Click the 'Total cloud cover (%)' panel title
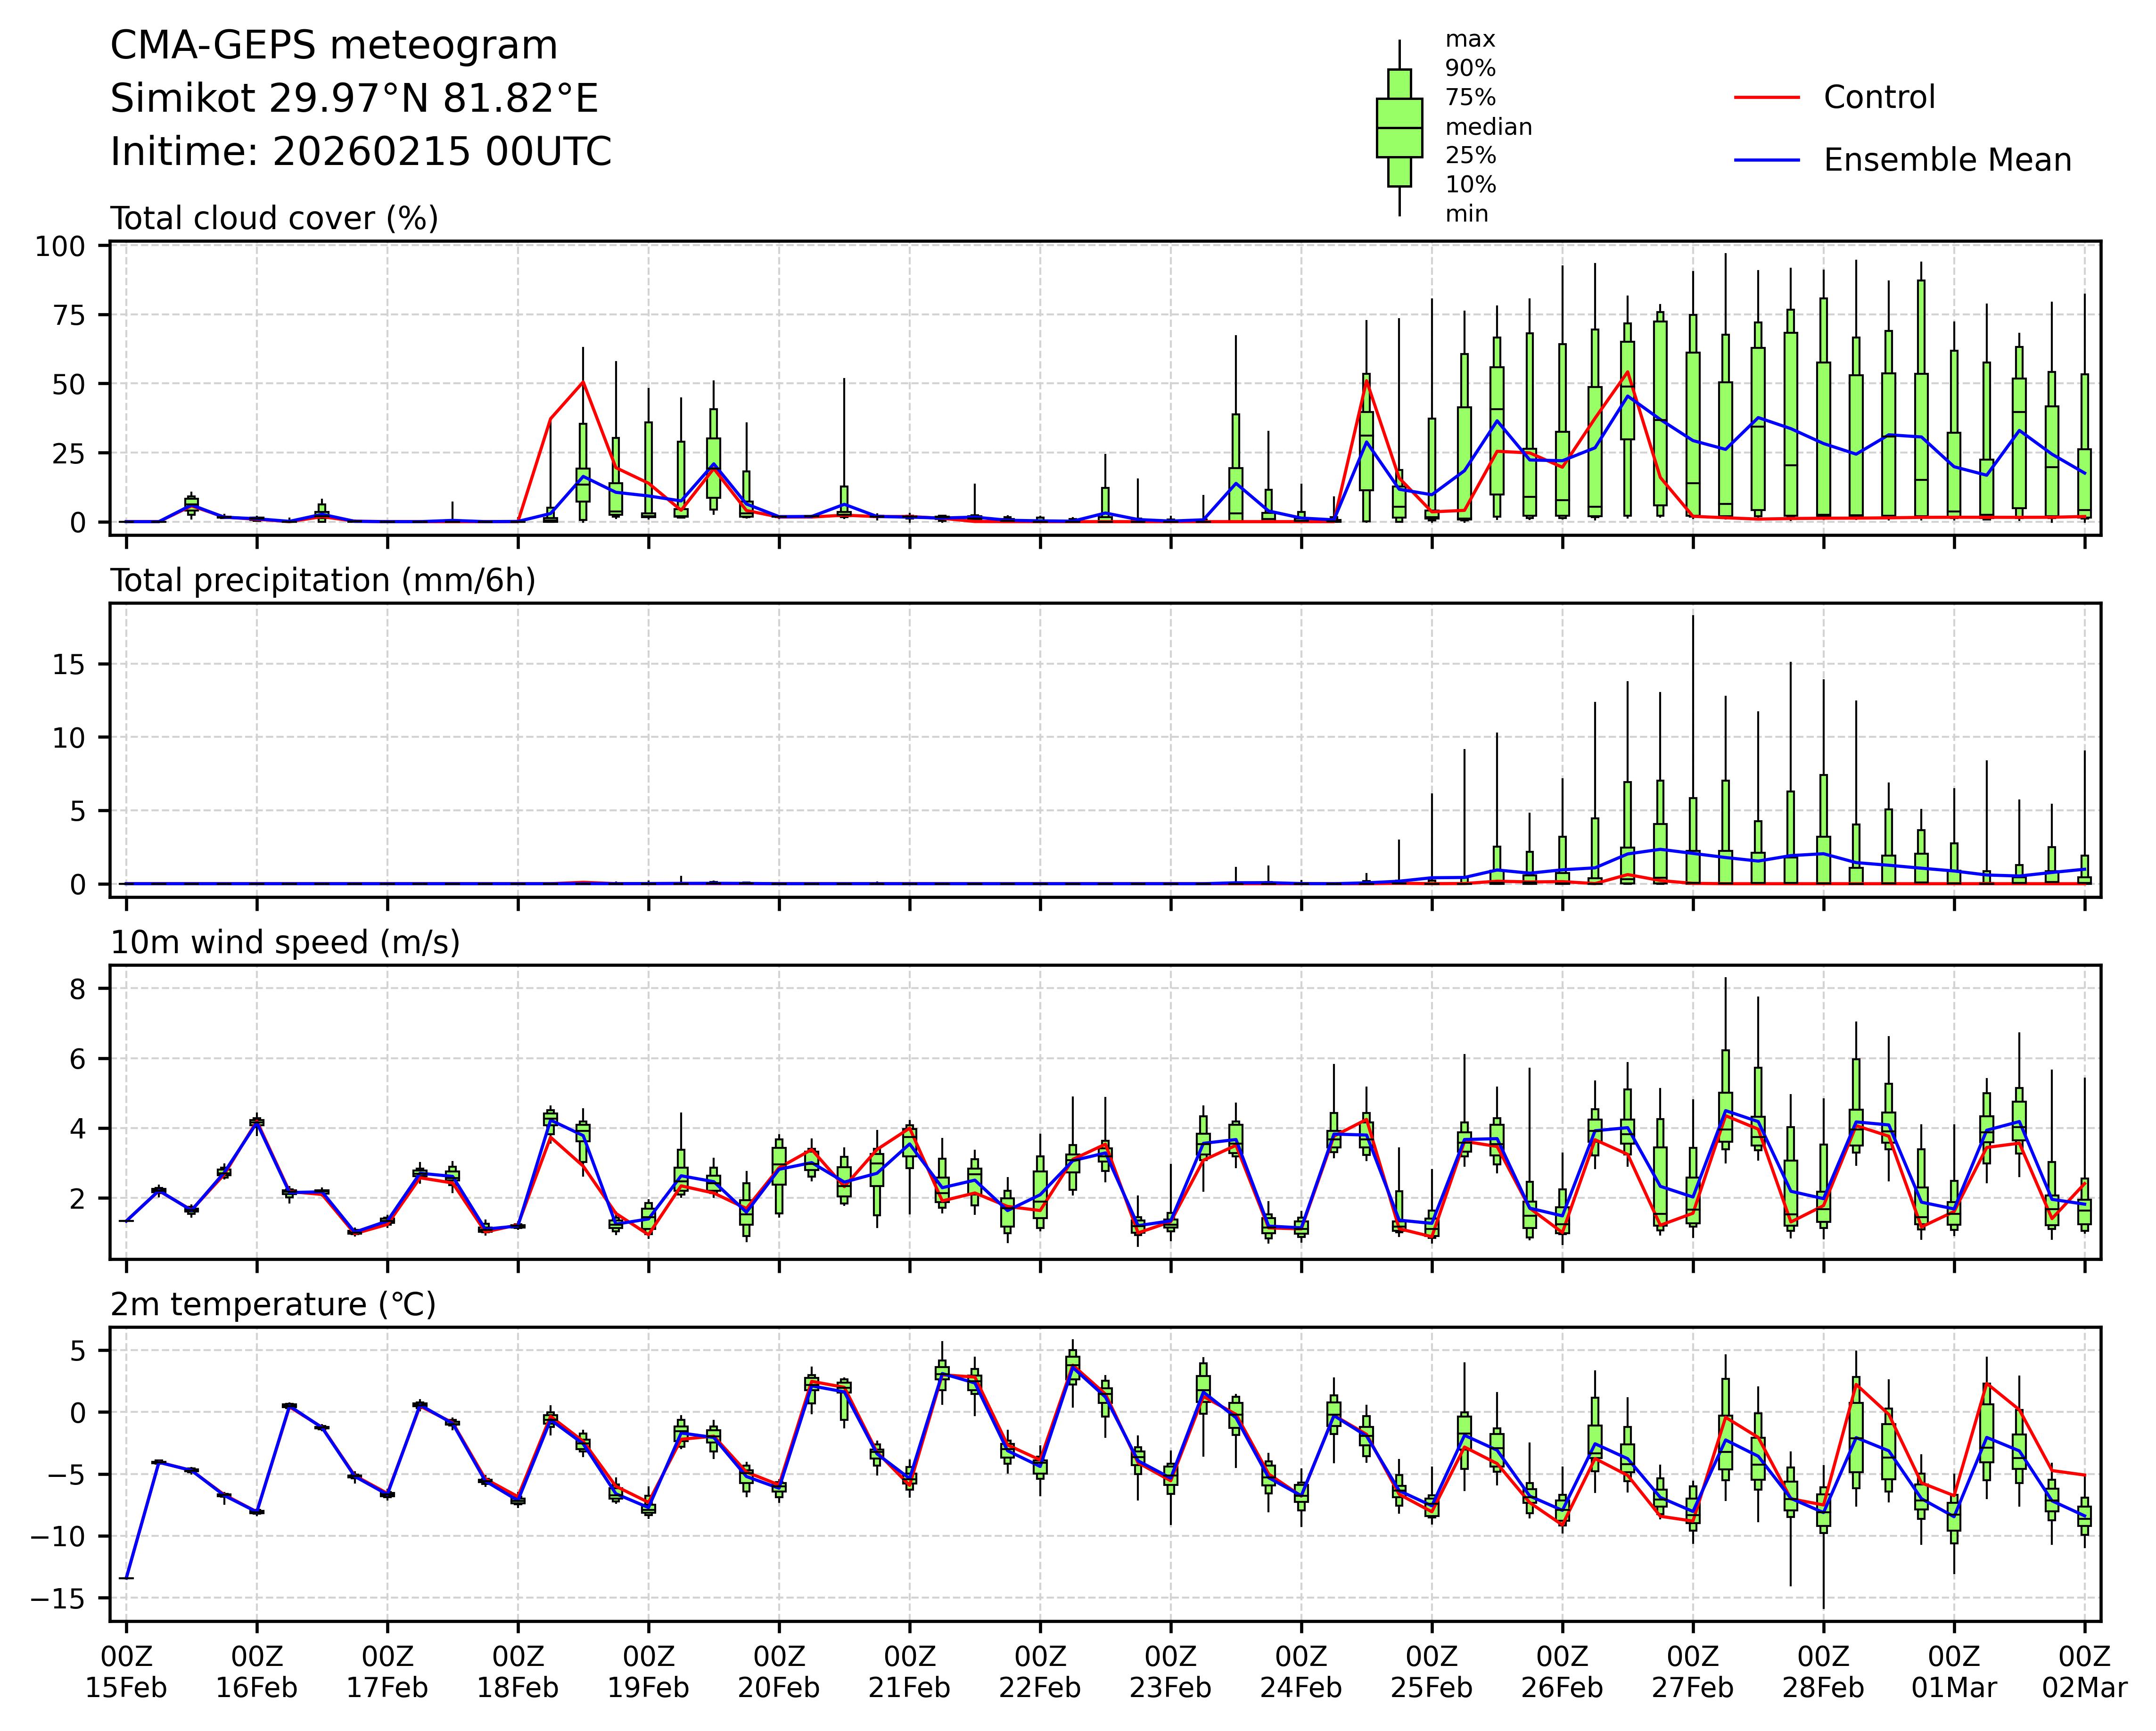Viewport: 2156px width, 1731px height. tap(274, 218)
